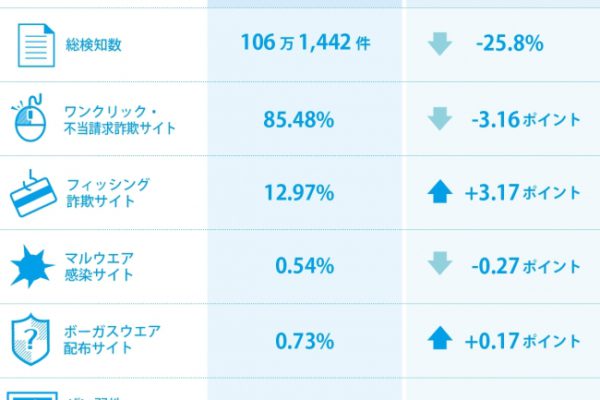Click the 106万1,442件 total value

tap(305, 42)
